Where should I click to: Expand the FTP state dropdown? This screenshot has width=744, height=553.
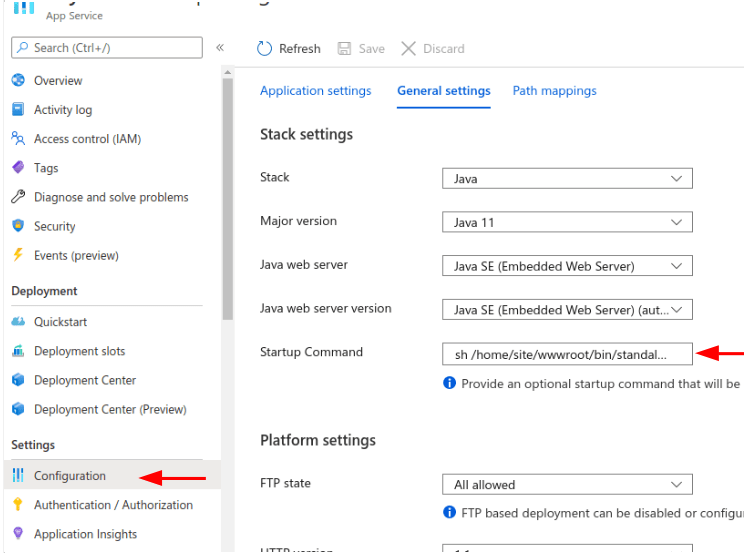[x=566, y=485]
